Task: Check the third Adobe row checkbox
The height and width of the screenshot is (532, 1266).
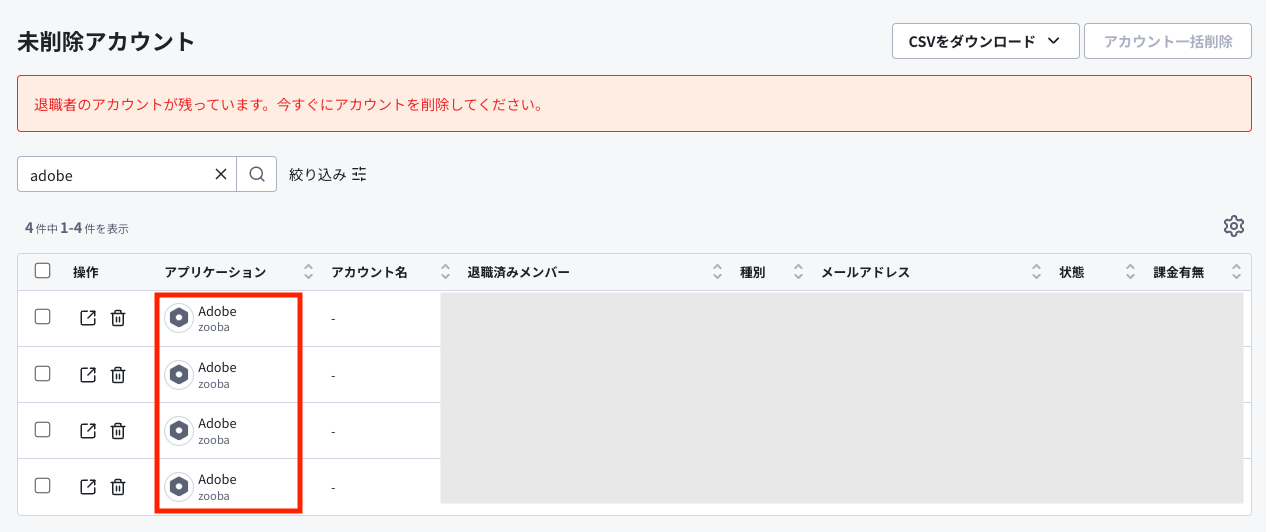Action: [x=42, y=429]
